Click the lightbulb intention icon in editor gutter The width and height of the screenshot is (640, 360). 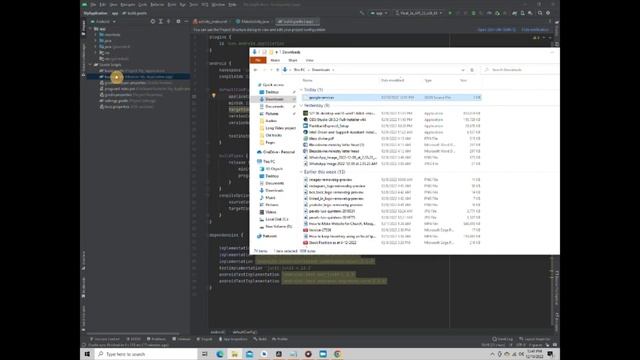[x=213, y=96]
